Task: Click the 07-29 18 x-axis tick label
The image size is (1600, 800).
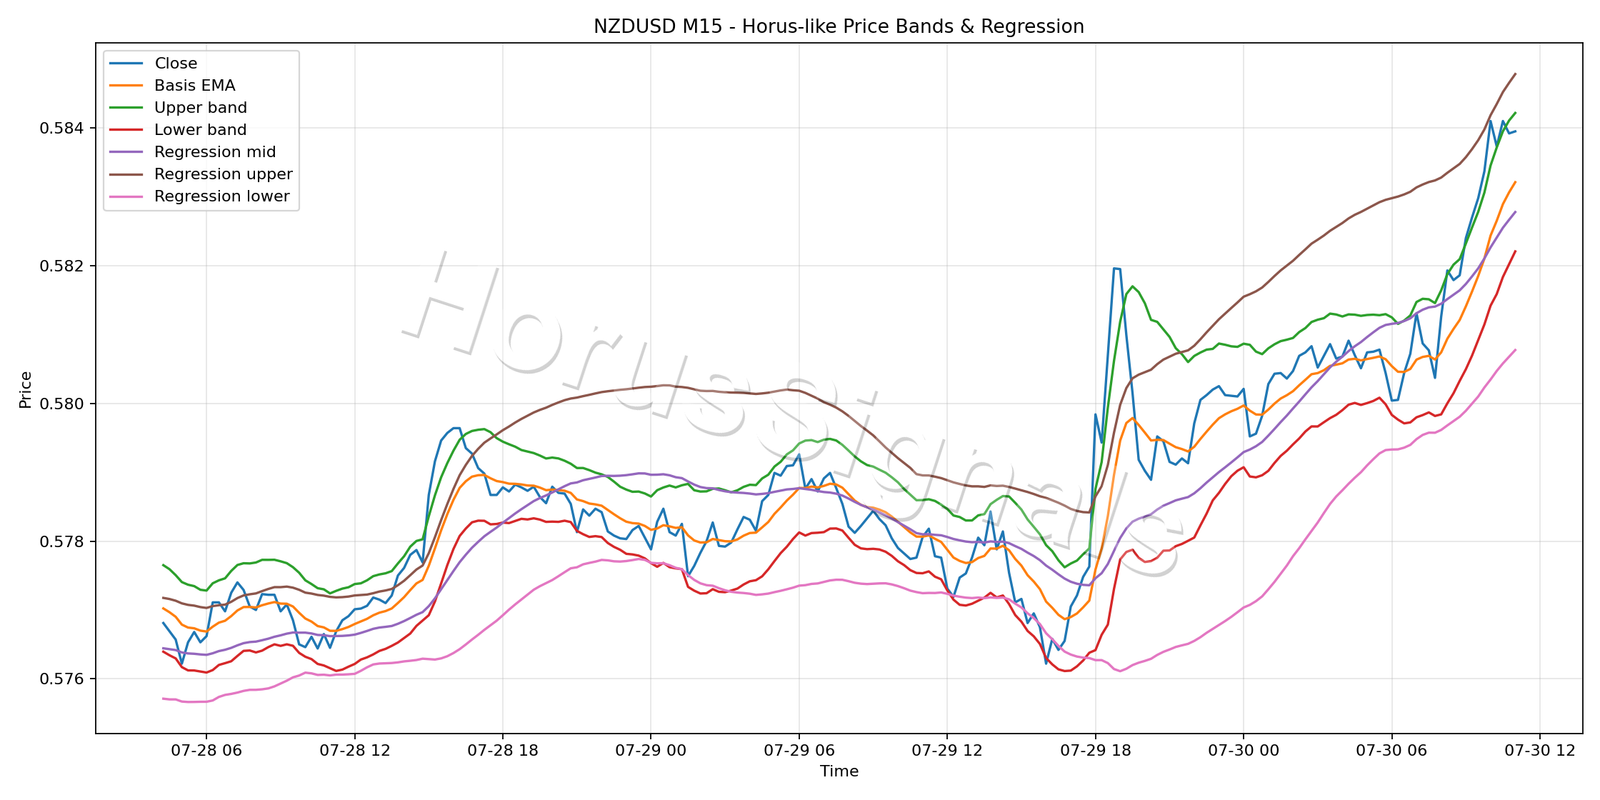Action: [x=1095, y=750]
